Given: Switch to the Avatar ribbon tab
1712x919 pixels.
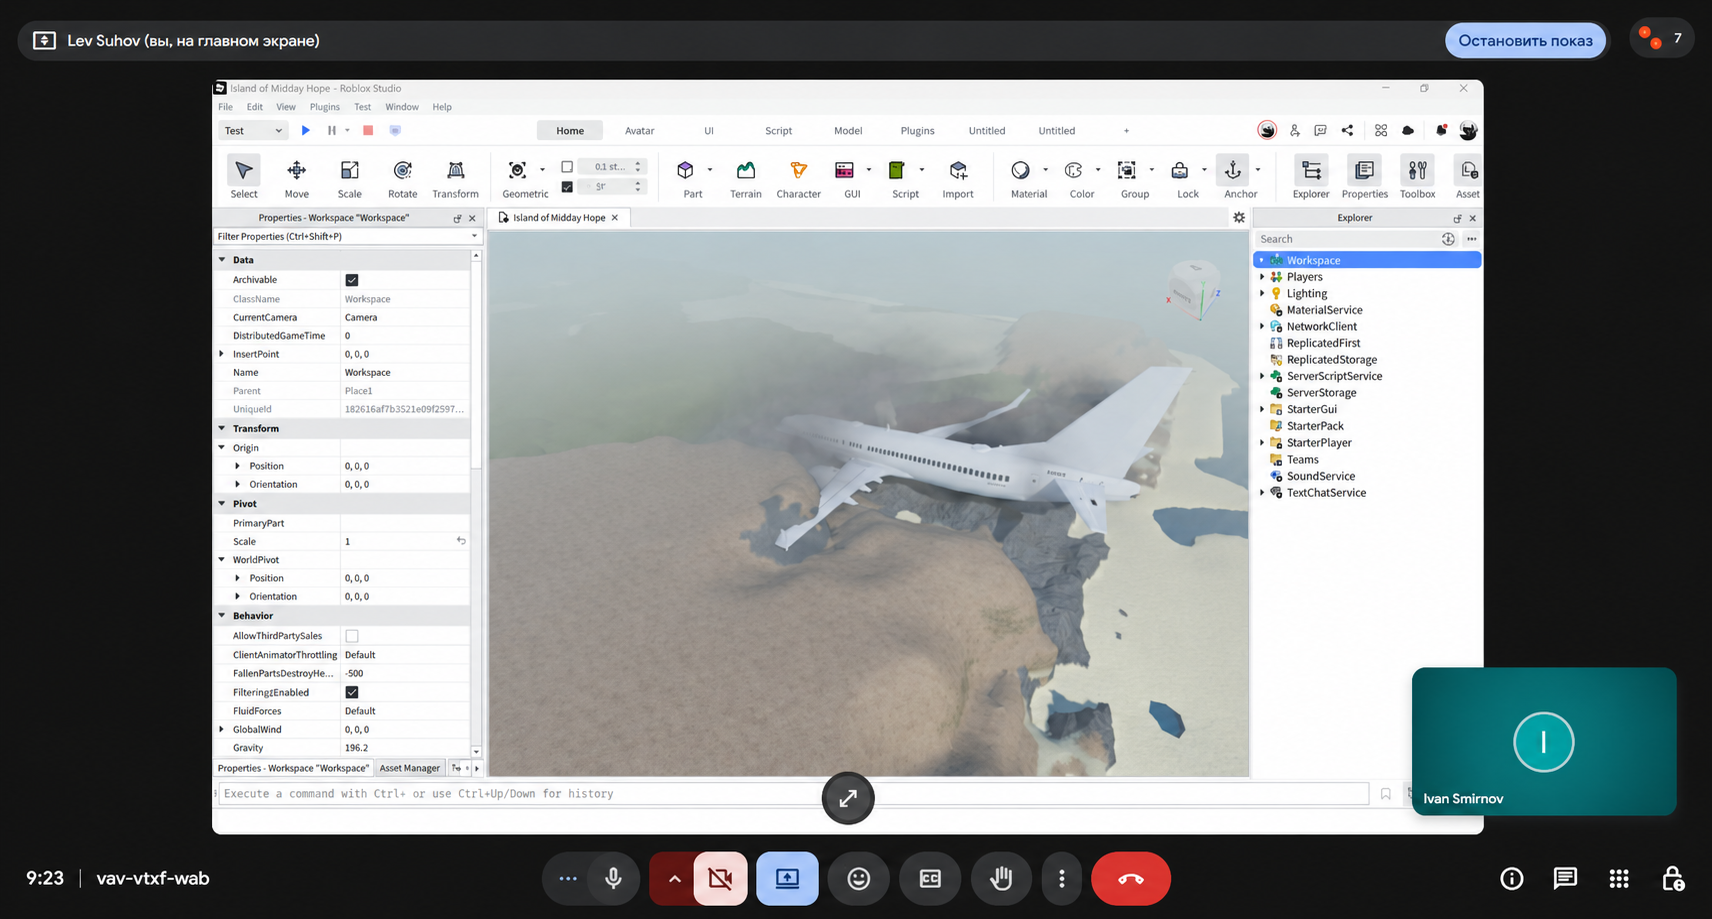Looking at the screenshot, I should pyautogui.click(x=639, y=130).
